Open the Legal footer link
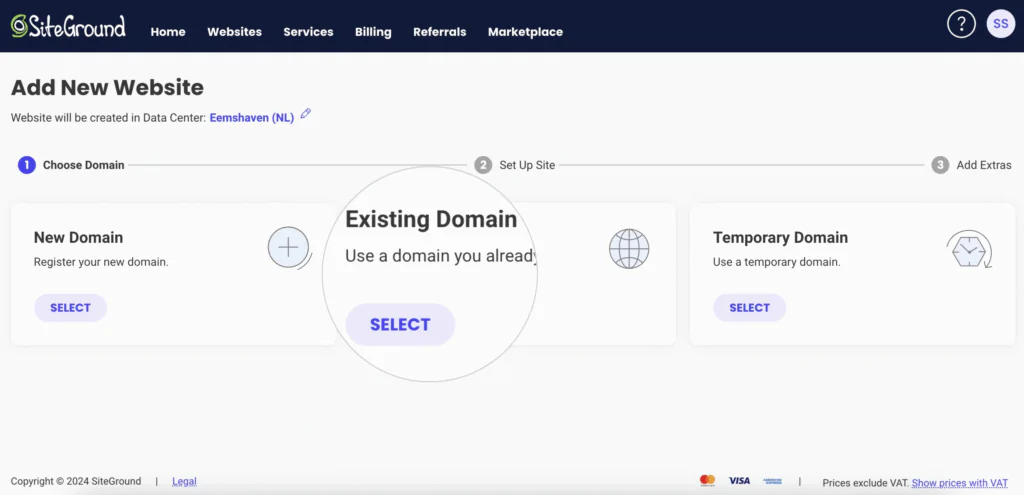Viewport: 1024px width, 495px height. pyautogui.click(x=184, y=482)
